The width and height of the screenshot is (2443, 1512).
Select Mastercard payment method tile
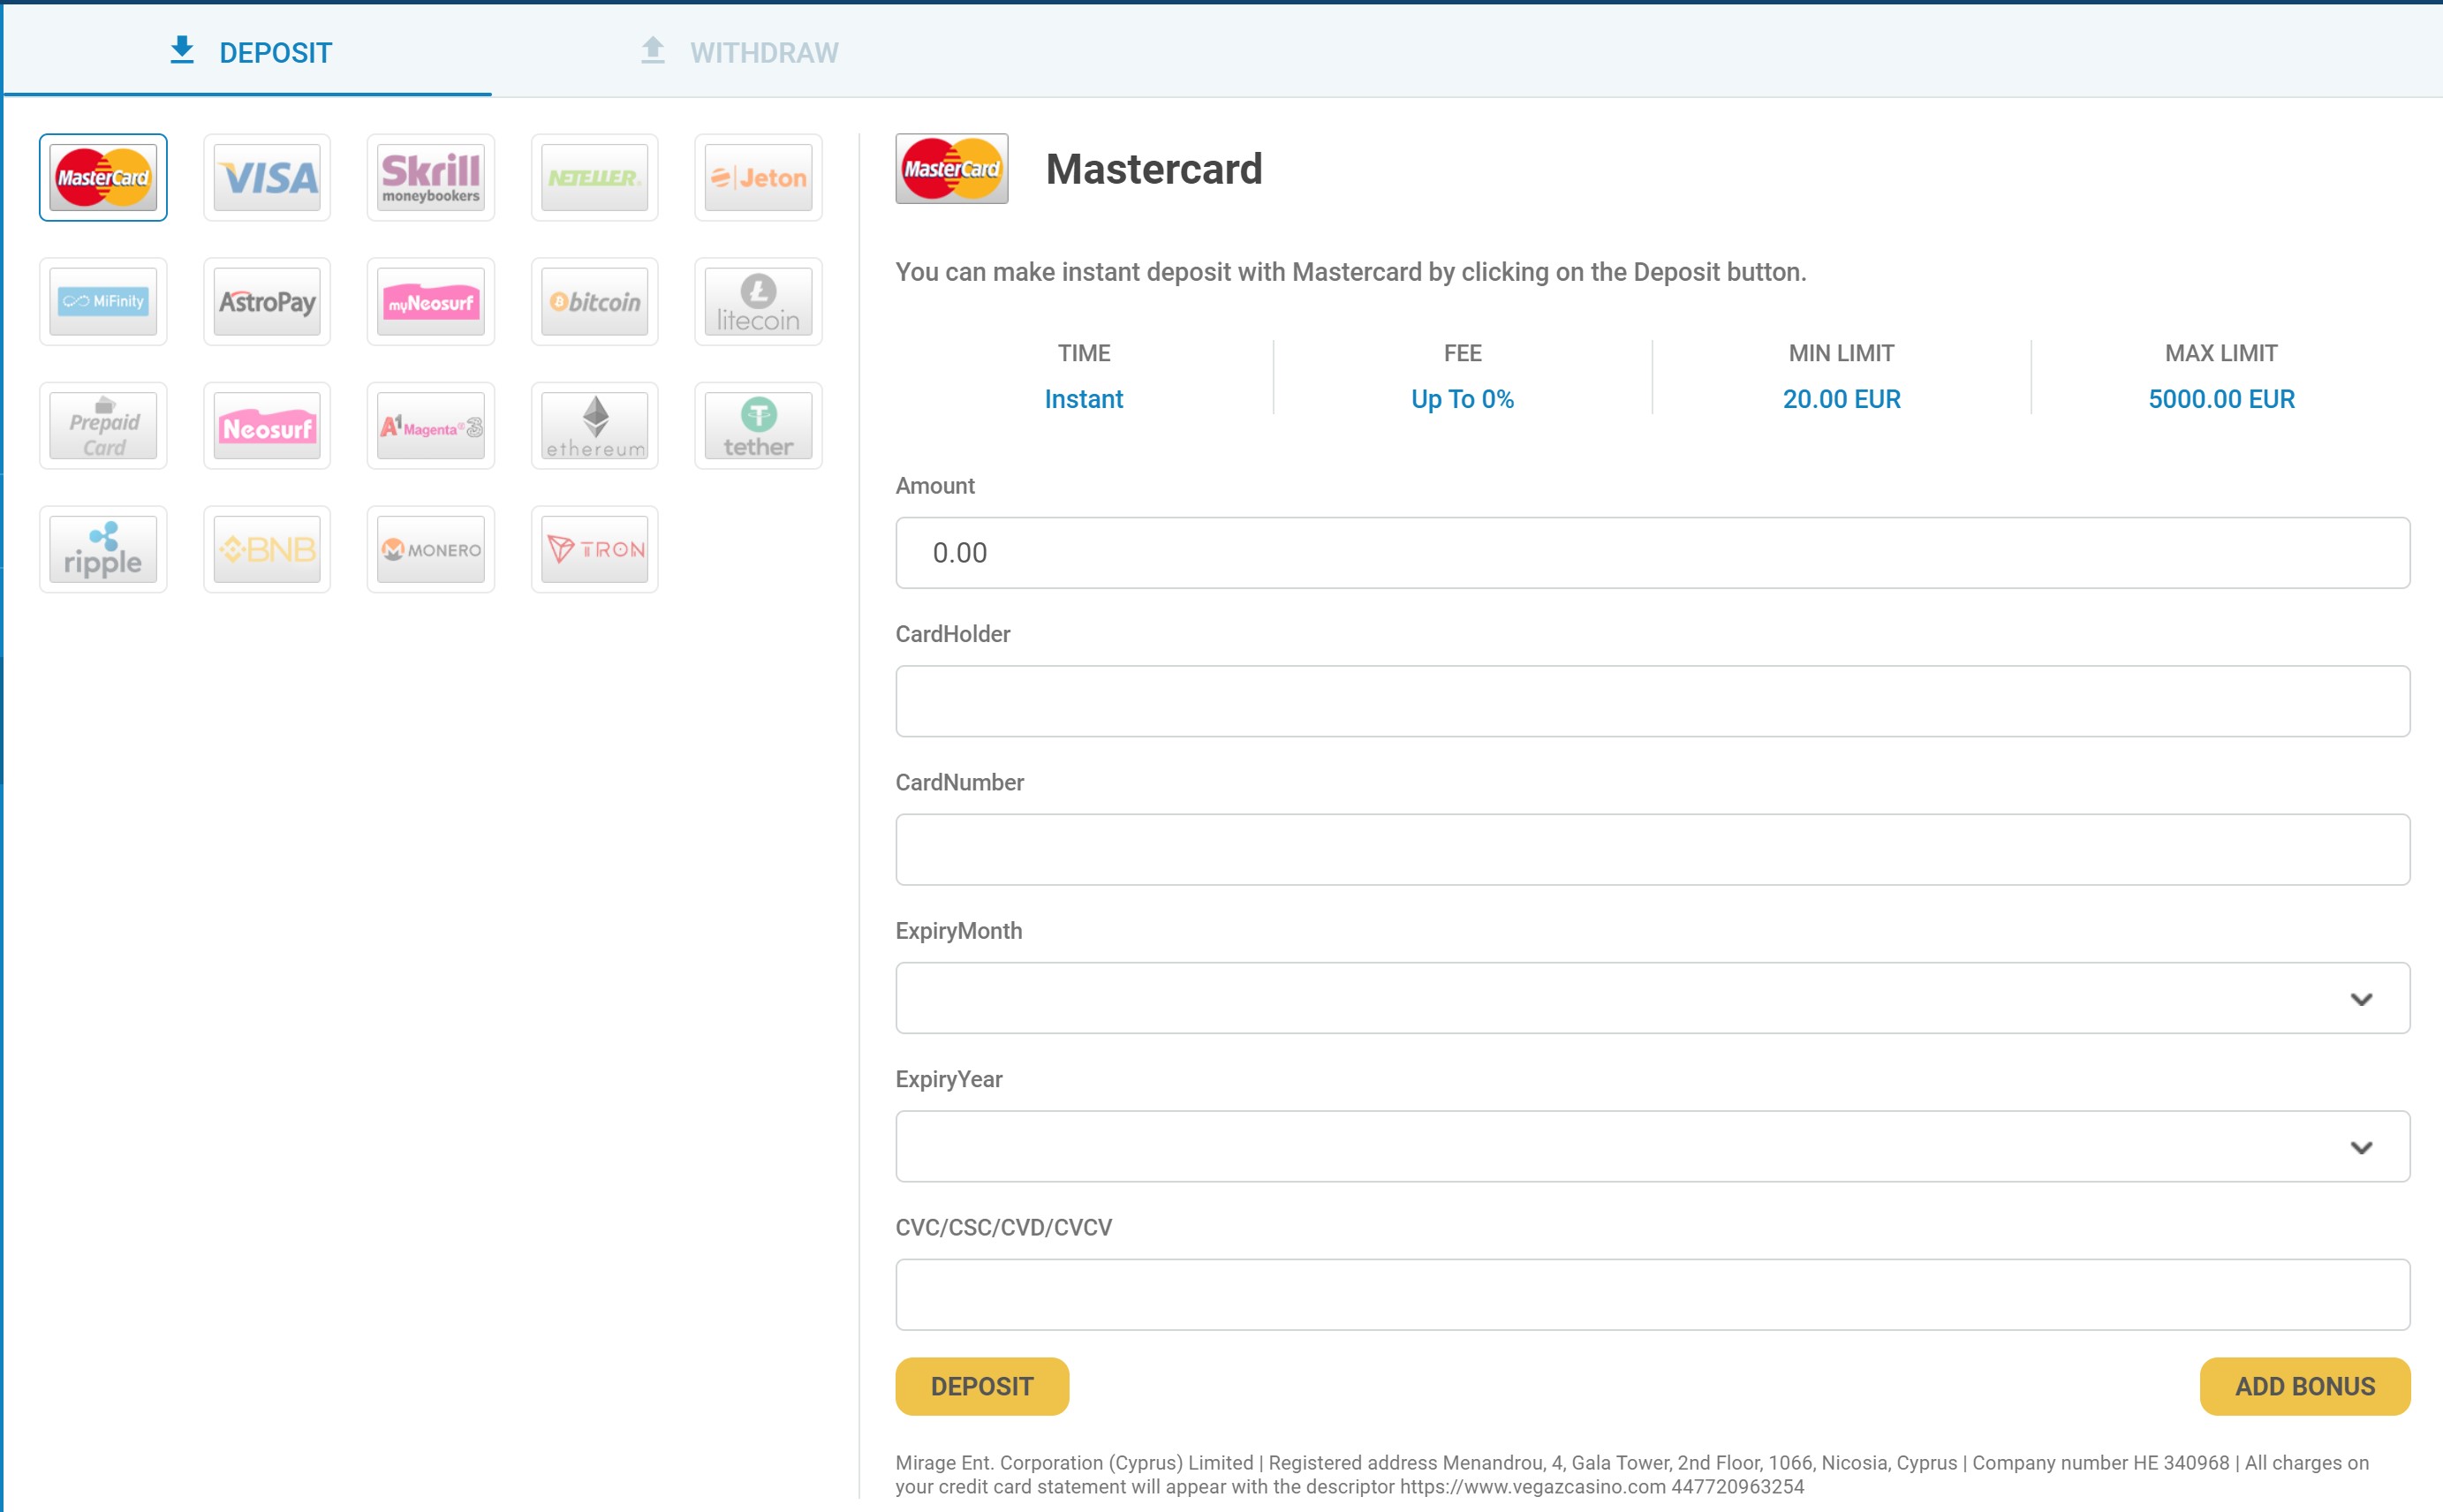(103, 177)
